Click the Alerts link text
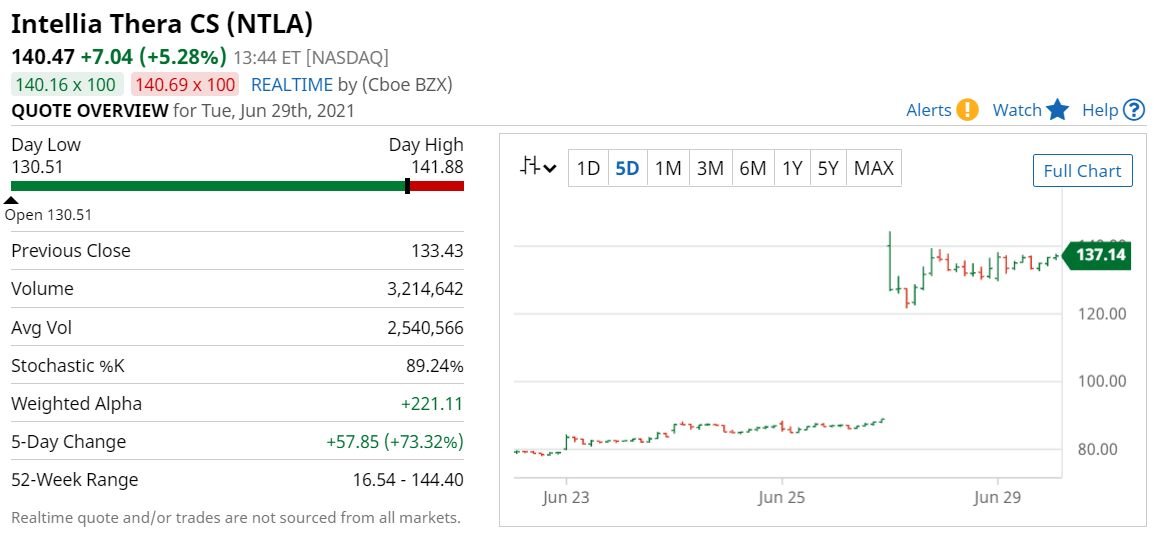 click(929, 110)
